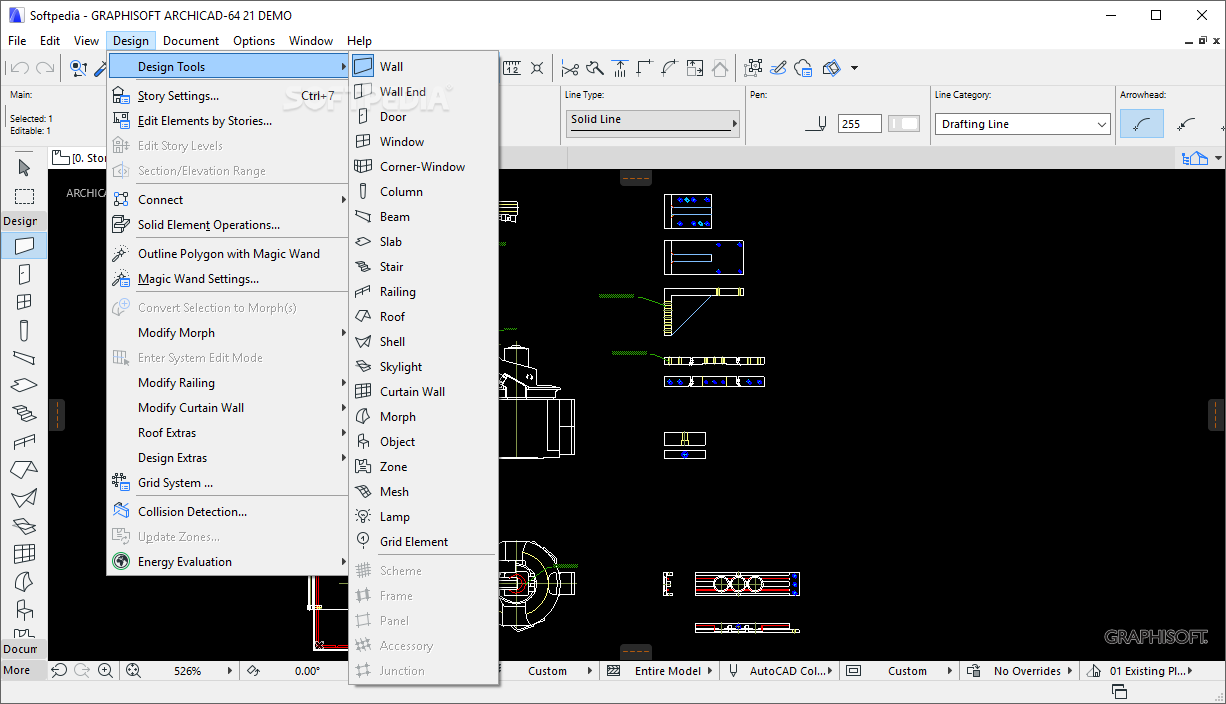Choose the Door tool in the left toolbox

[24, 273]
